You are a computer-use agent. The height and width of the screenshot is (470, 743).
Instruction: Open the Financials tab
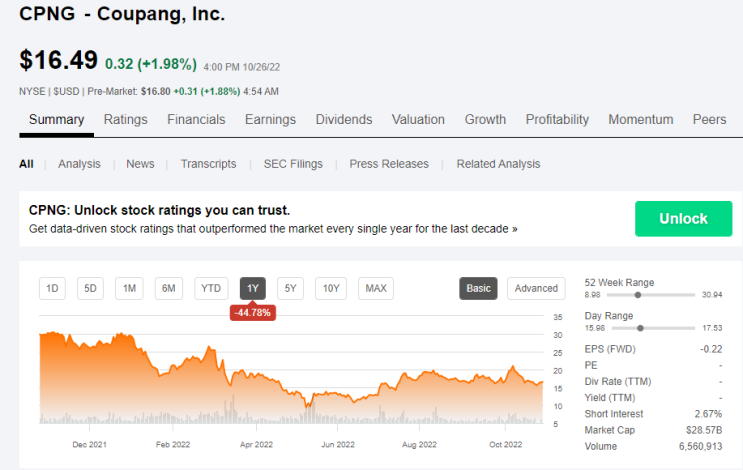(x=196, y=119)
